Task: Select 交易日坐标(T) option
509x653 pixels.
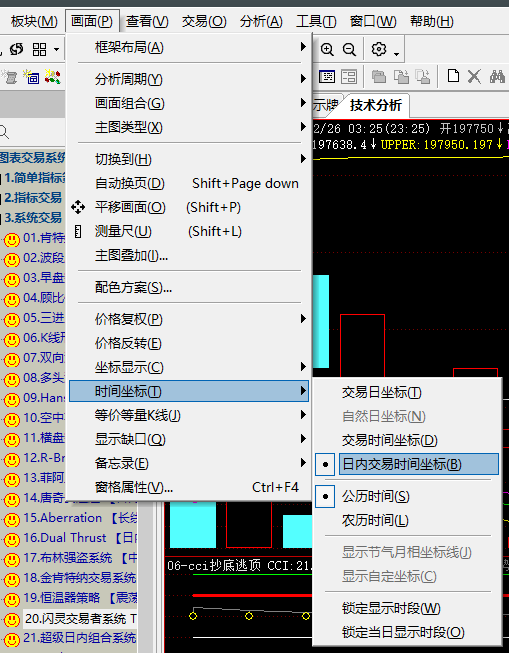Action: (x=407, y=392)
